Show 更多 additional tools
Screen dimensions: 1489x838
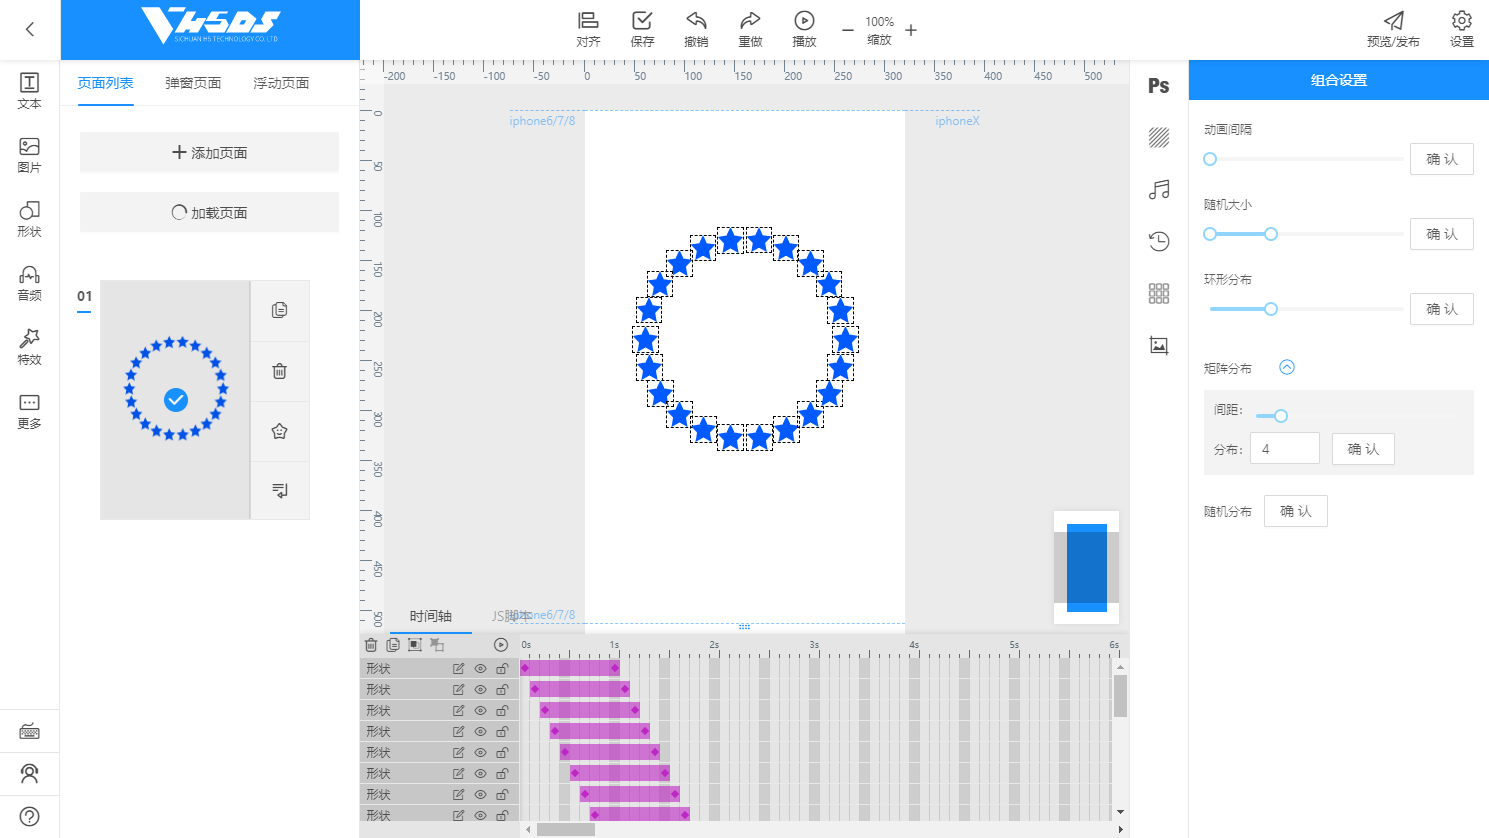pos(30,411)
